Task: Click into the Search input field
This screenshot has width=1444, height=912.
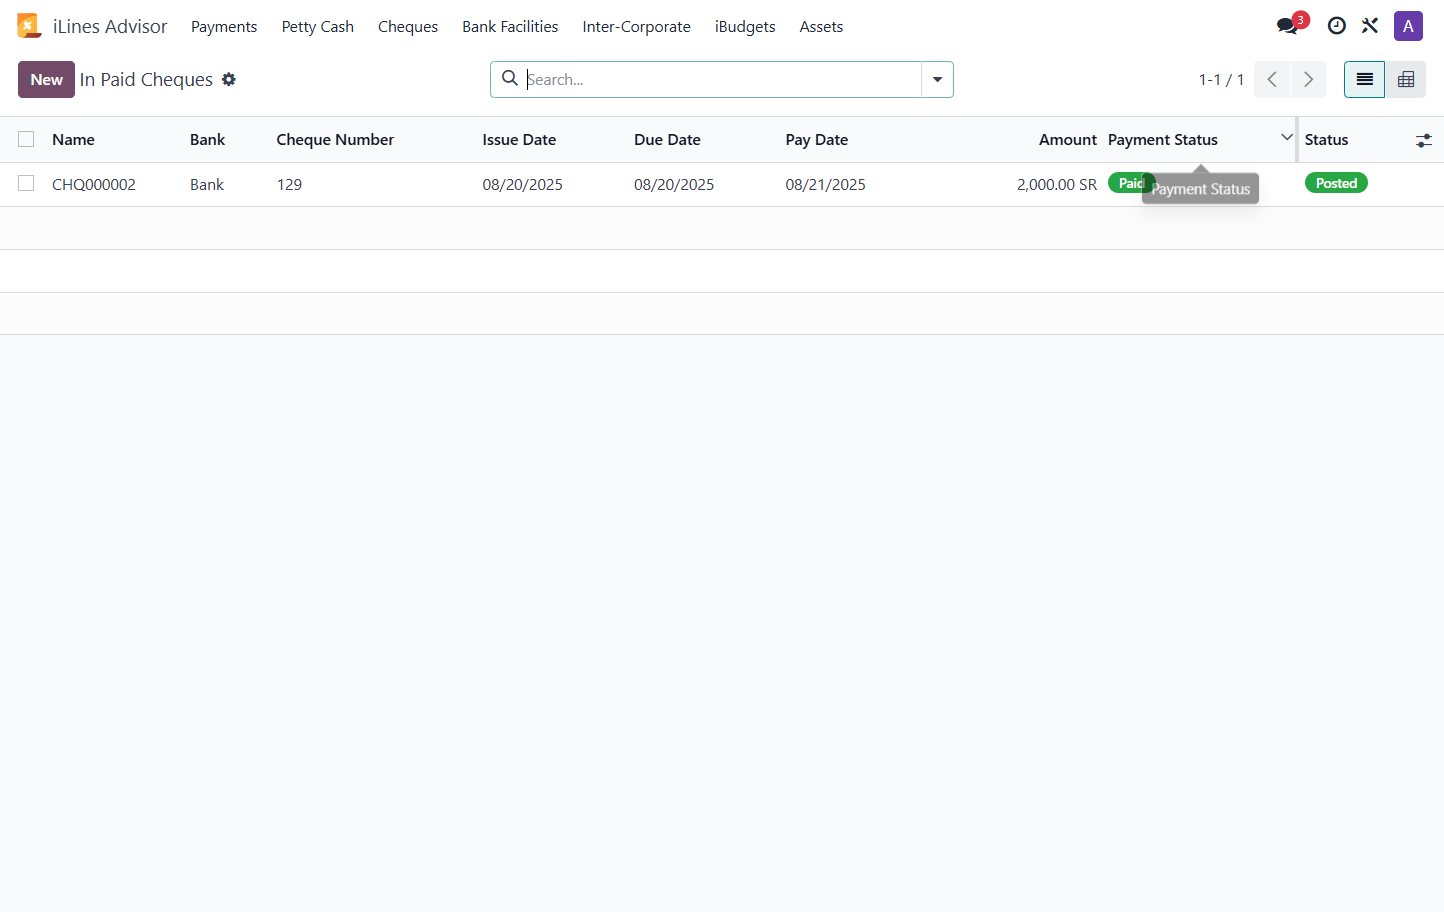Action: [722, 79]
